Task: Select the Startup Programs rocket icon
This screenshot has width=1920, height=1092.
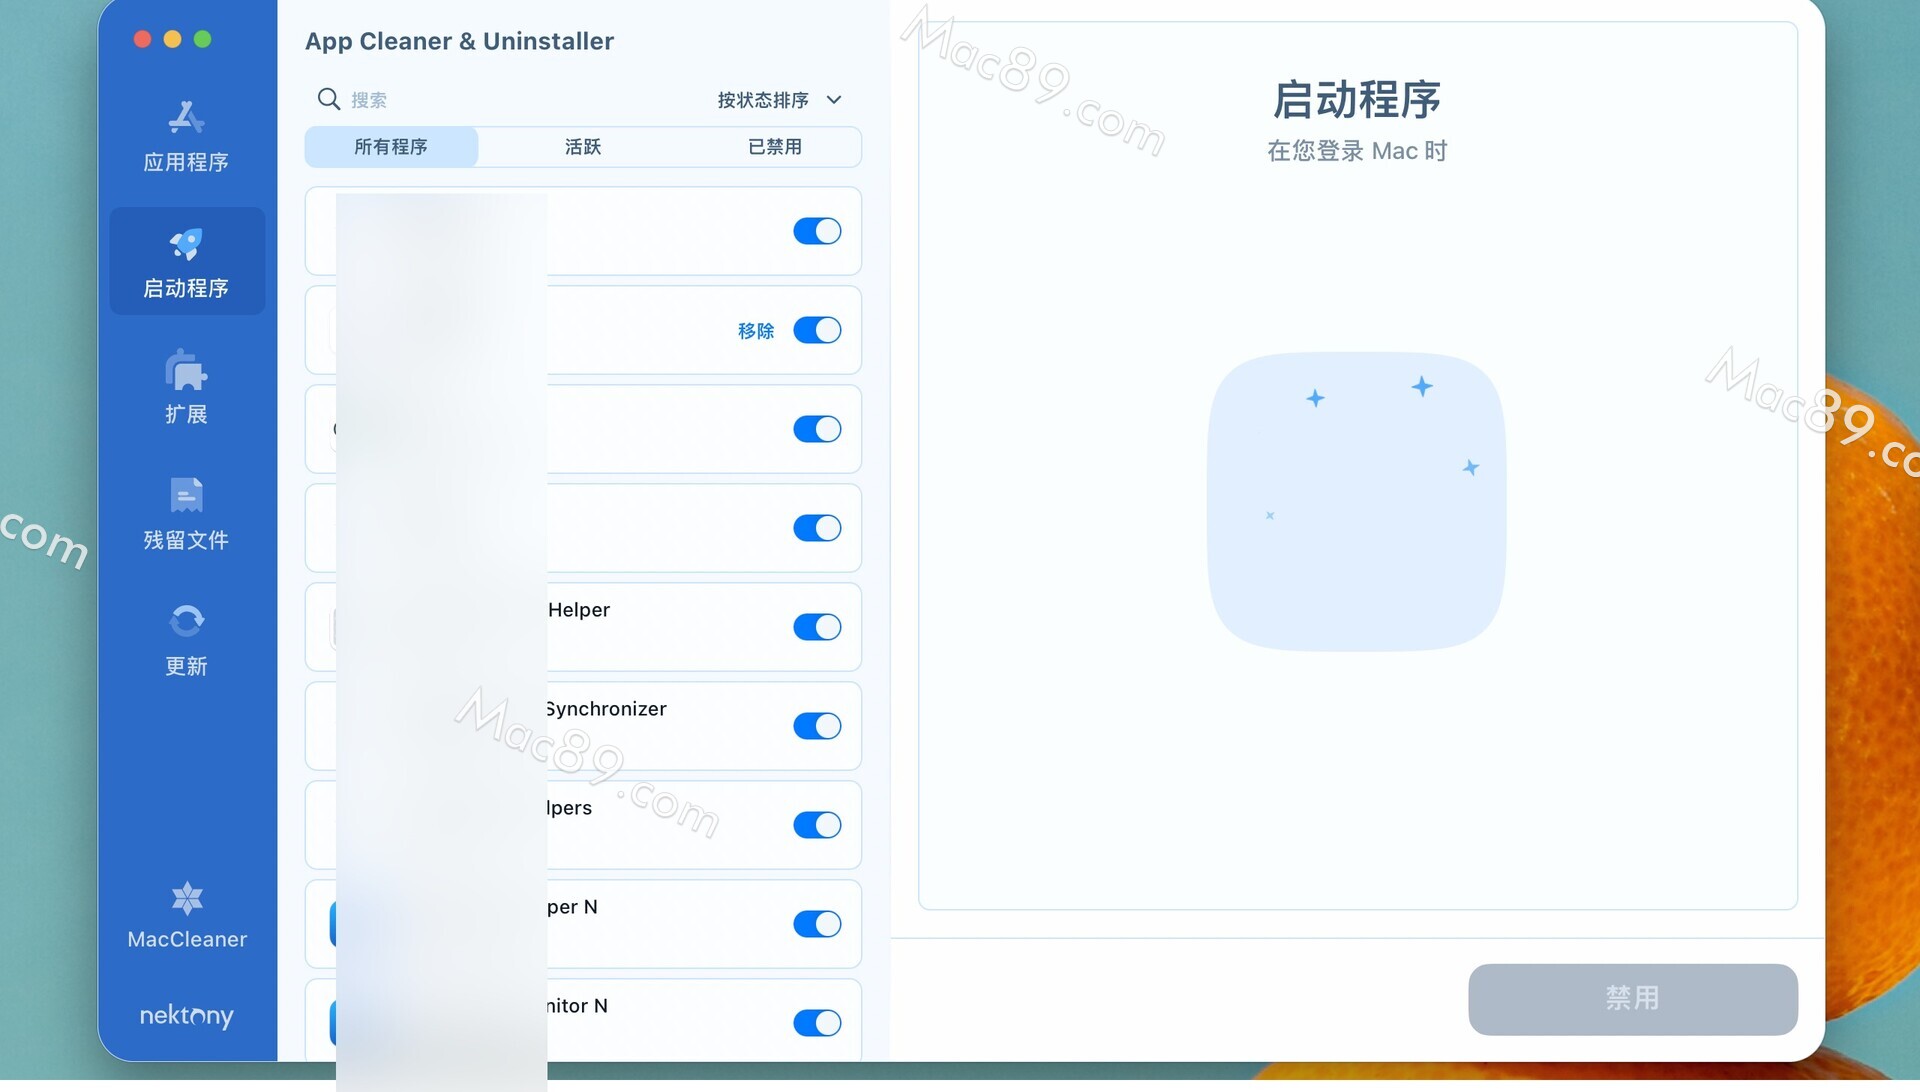Action: click(x=186, y=245)
